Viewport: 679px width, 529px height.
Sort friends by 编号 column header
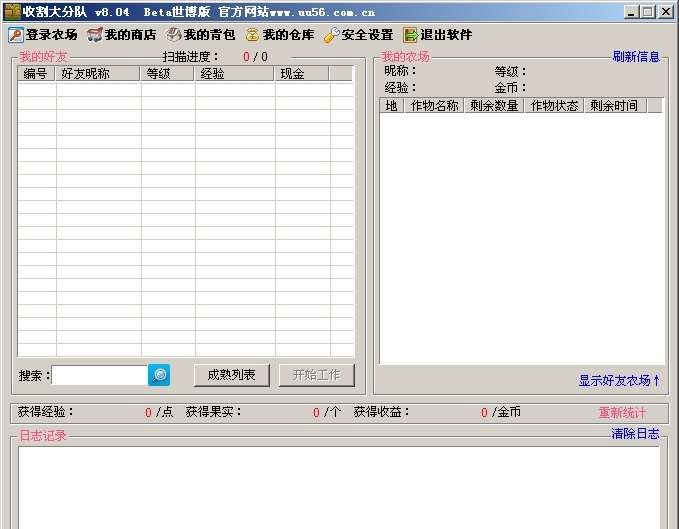pyautogui.click(x=36, y=74)
